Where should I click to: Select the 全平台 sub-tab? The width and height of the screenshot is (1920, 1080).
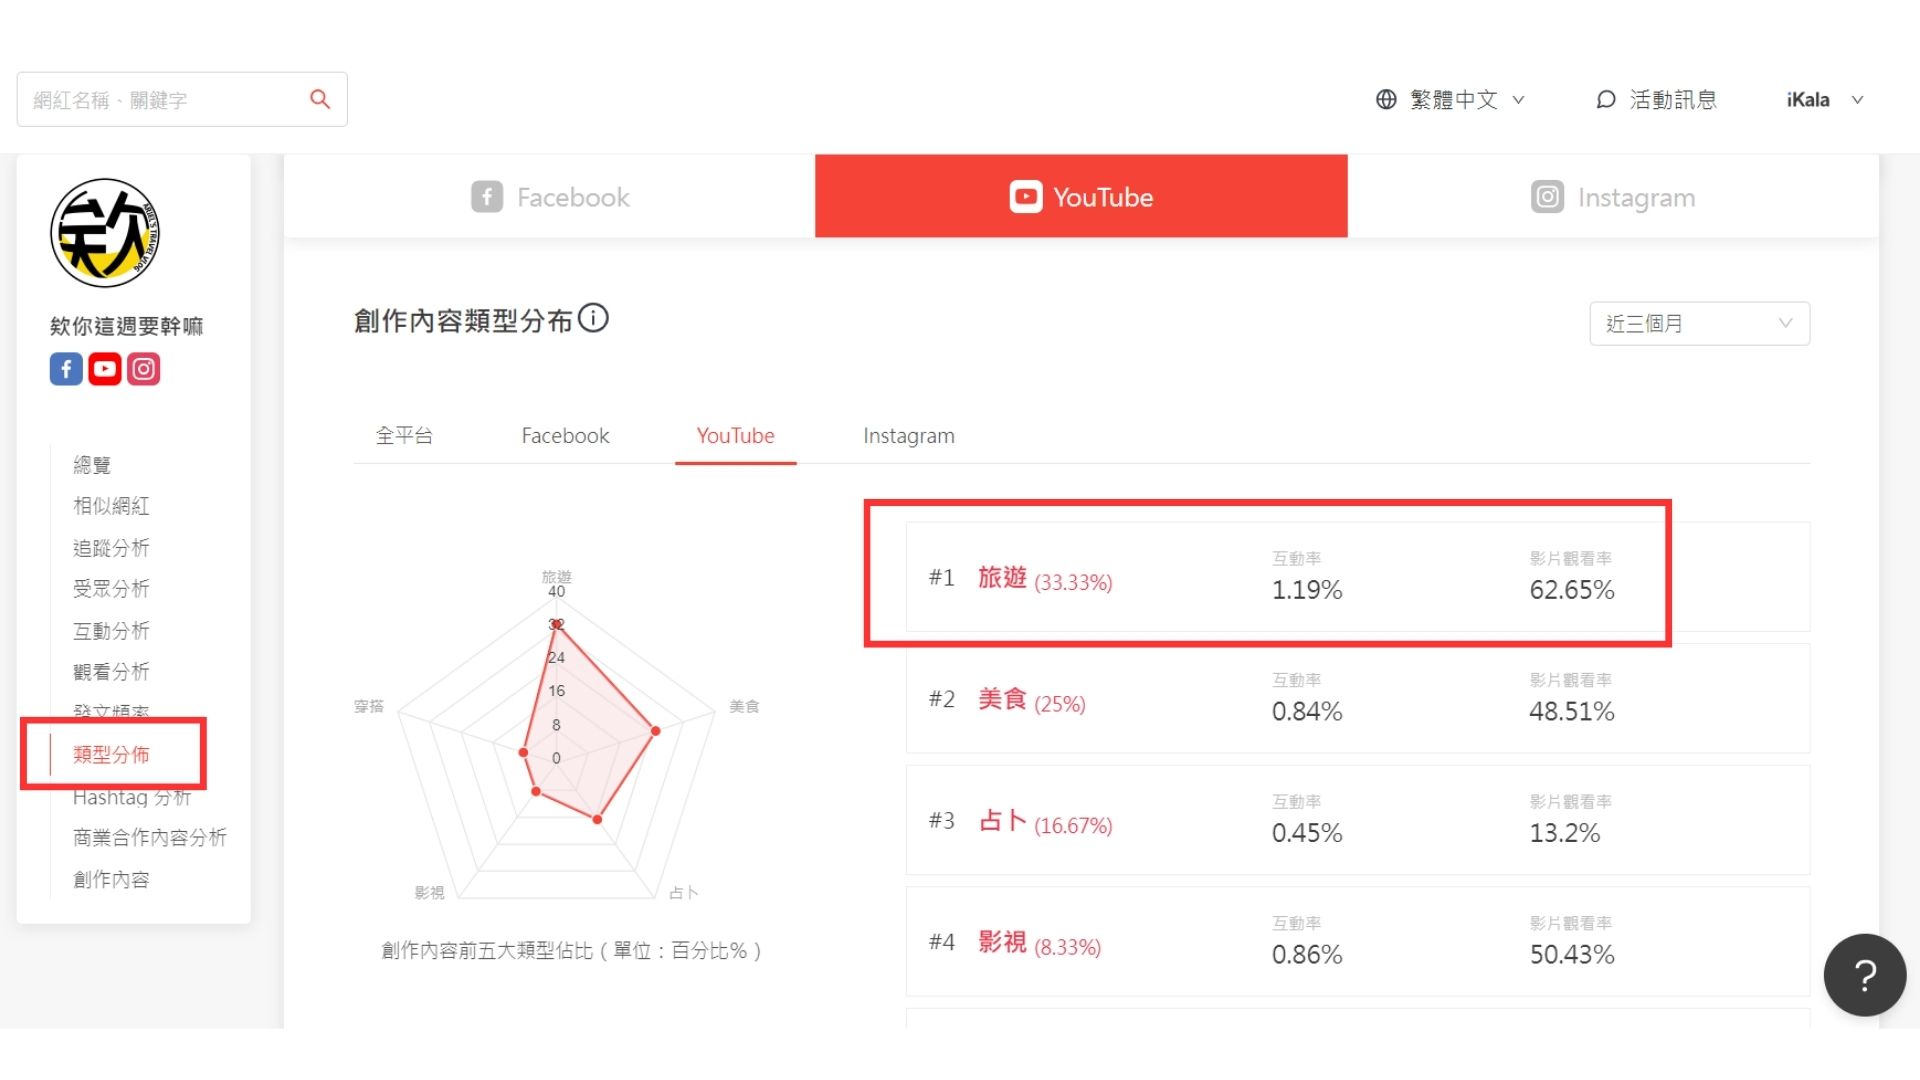click(x=404, y=436)
